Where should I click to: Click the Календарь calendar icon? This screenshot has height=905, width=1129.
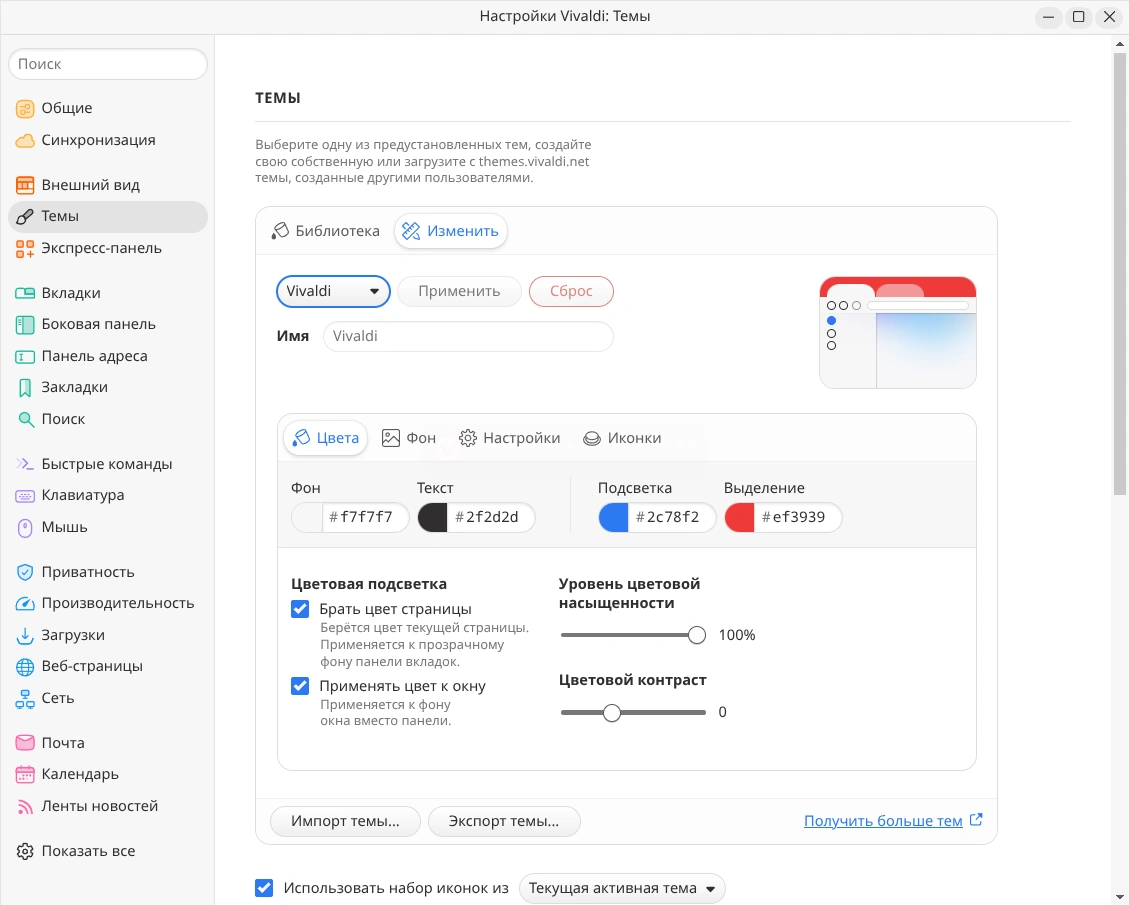(25, 774)
